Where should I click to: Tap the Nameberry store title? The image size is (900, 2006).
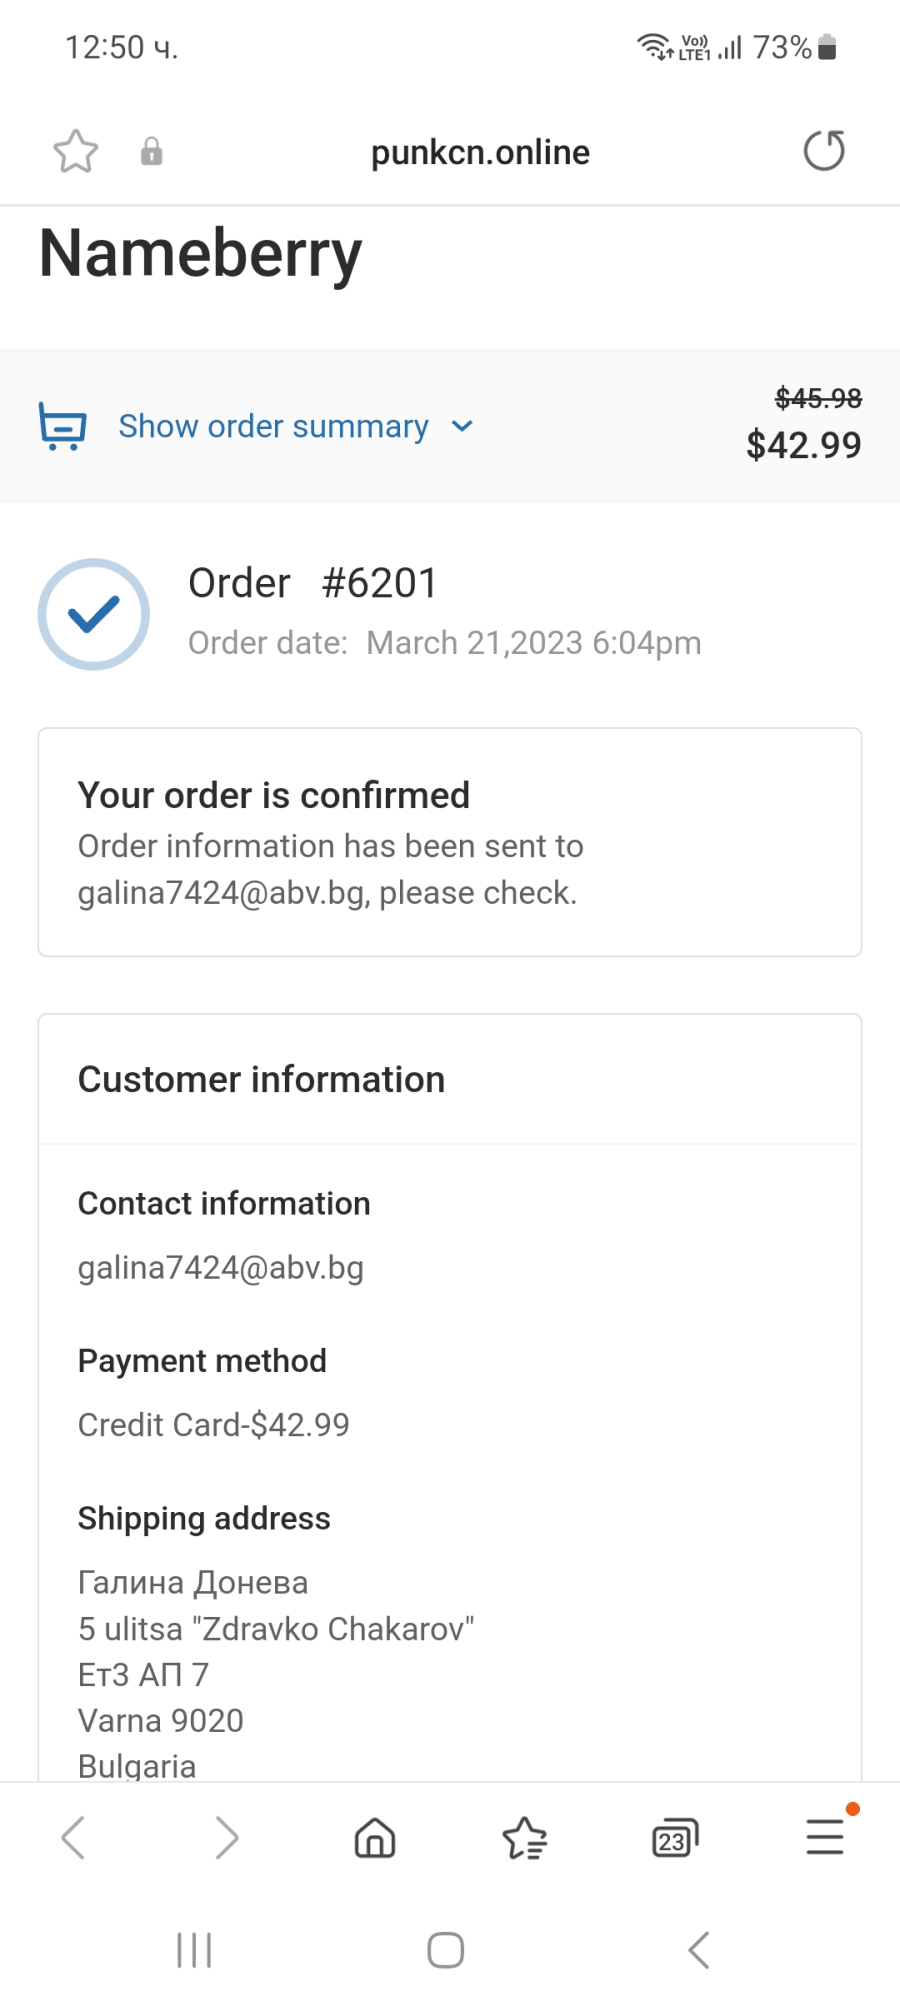point(200,254)
